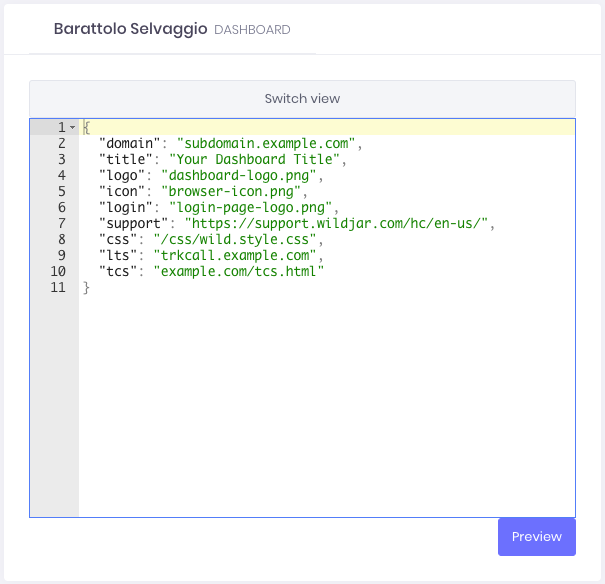Click gutter line number 5

[x=62, y=191]
